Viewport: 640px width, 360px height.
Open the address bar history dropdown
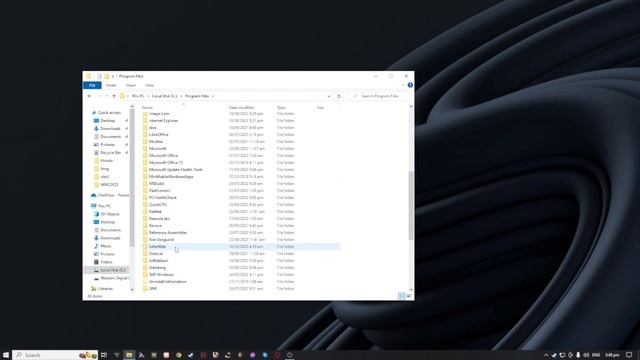pos(329,96)
